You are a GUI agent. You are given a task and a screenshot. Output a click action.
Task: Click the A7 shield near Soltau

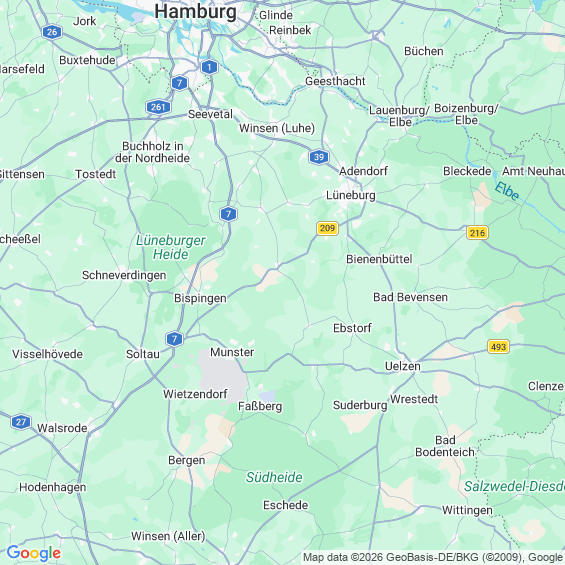tap(174, 339)
